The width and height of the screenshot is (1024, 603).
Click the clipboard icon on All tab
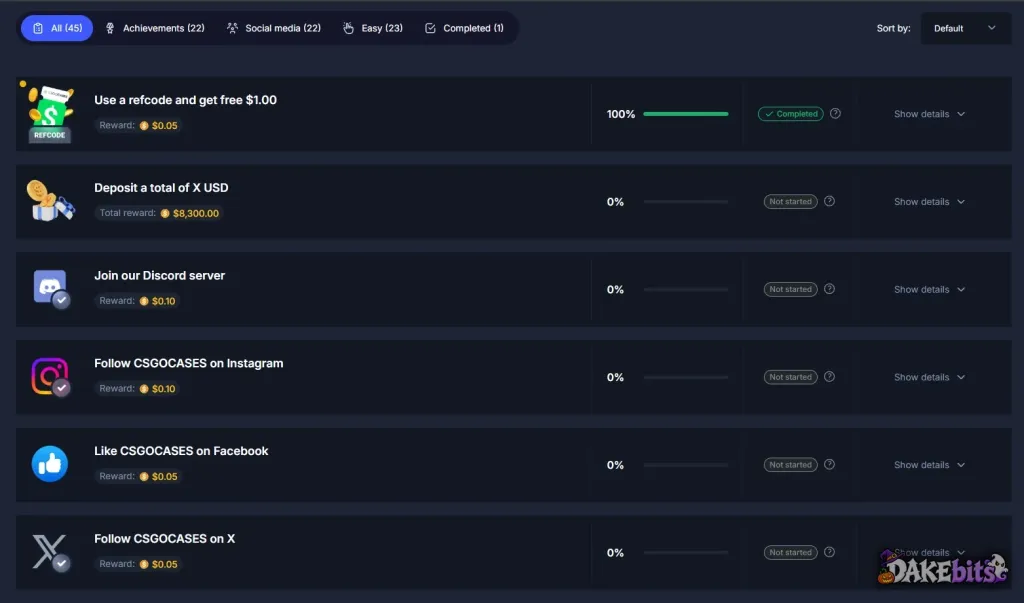[x=38, y=28]
